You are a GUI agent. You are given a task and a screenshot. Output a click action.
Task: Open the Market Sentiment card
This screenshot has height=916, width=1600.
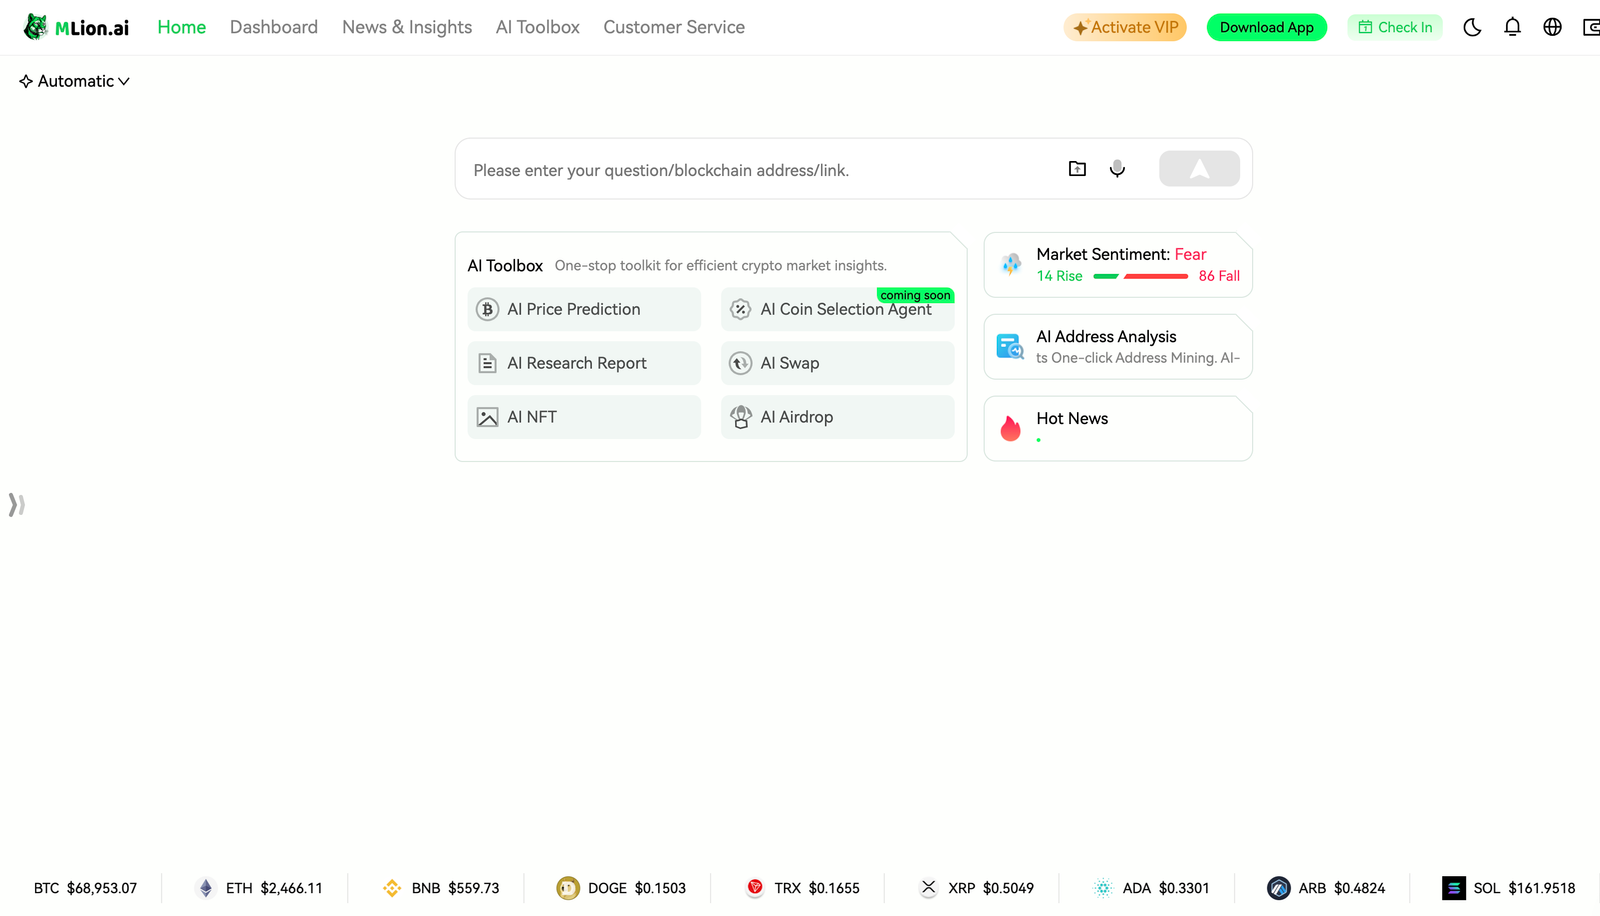[1118, 265]
